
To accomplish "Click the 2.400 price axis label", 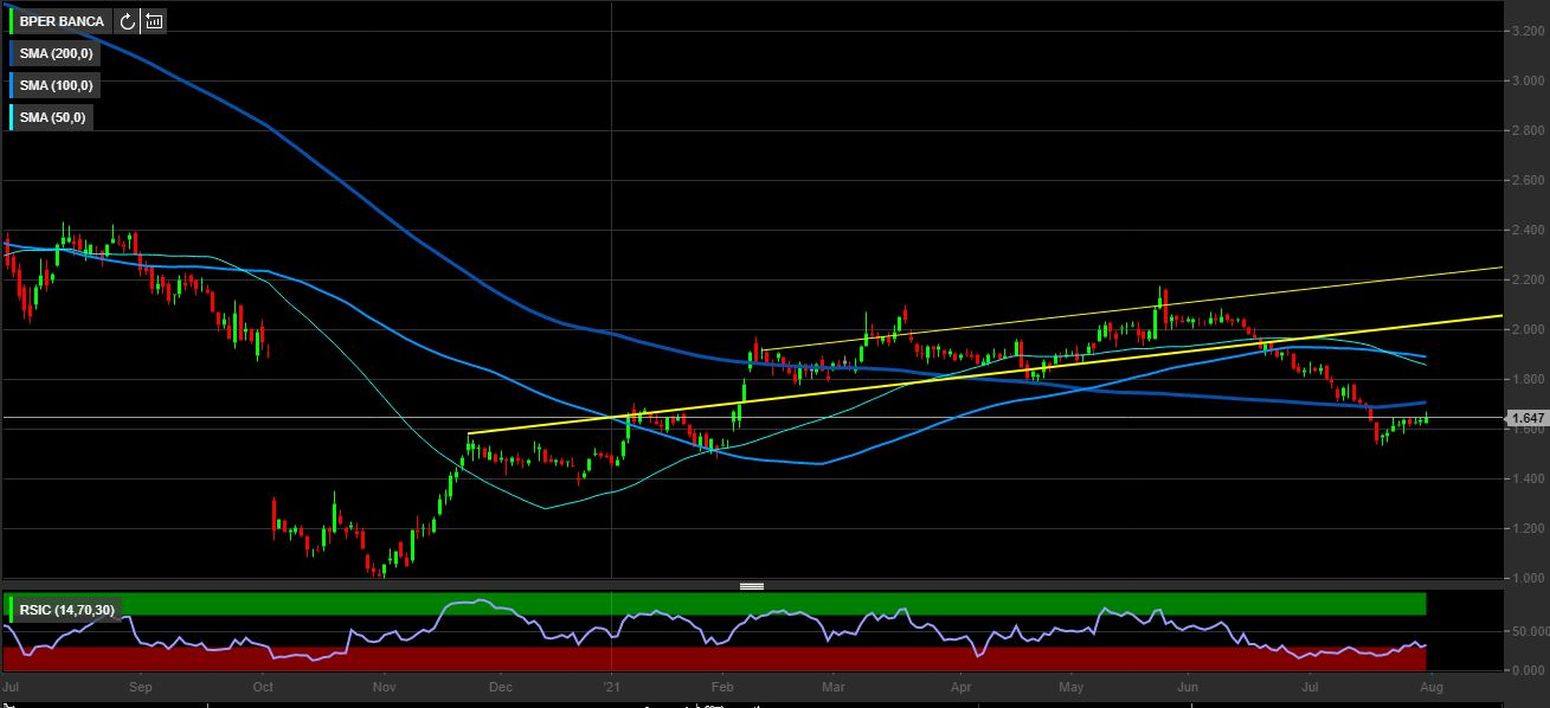I will click(x=1528, y=230).
